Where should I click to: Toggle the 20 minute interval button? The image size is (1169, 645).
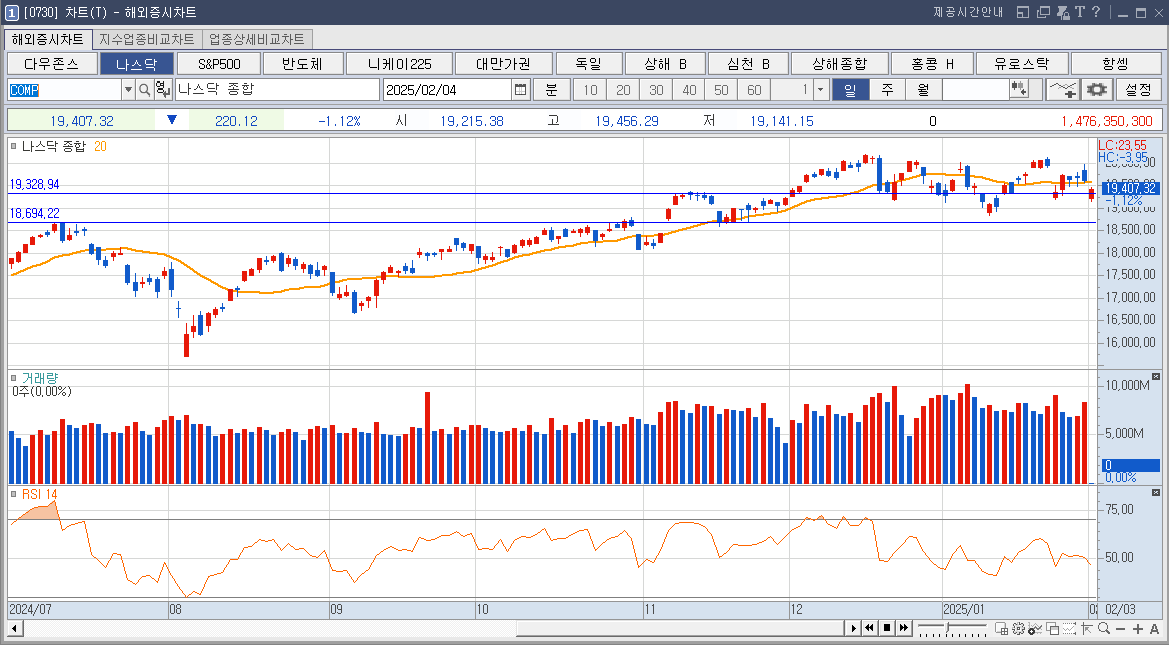point(623,90)
